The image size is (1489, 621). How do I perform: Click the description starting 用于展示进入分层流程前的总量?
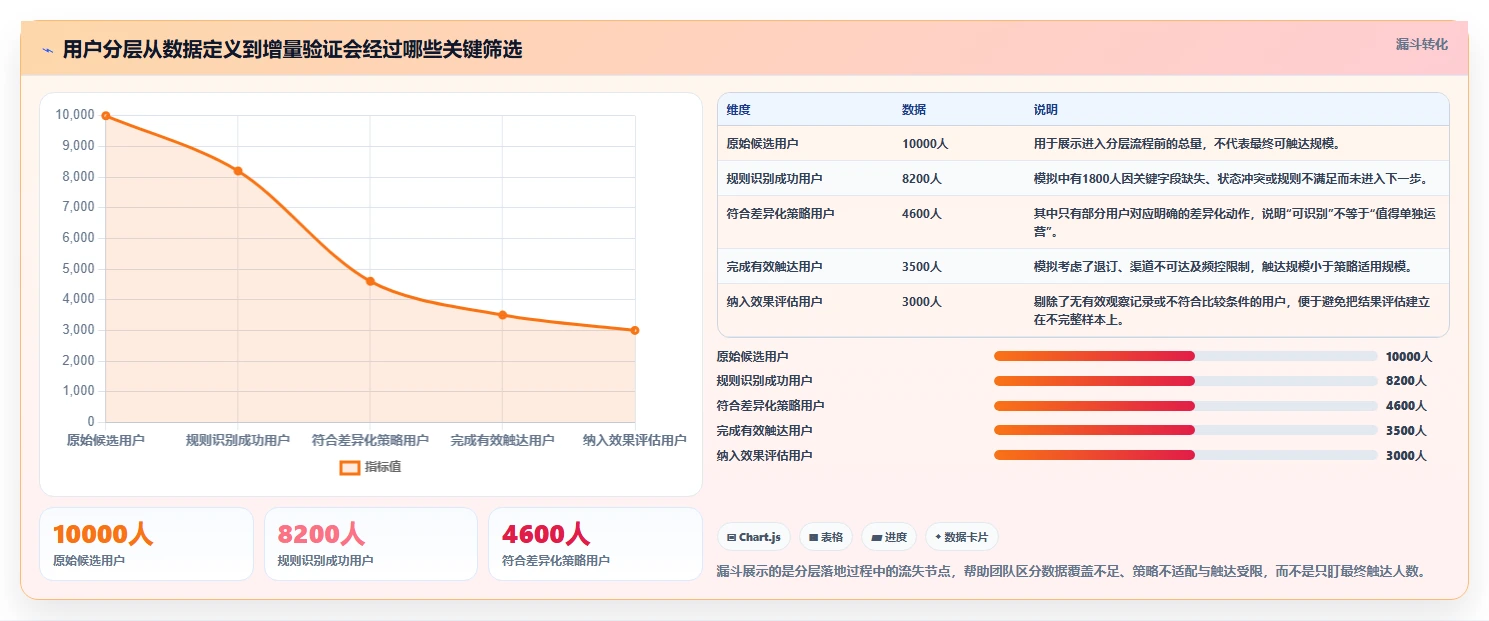tap(1187, 144)
